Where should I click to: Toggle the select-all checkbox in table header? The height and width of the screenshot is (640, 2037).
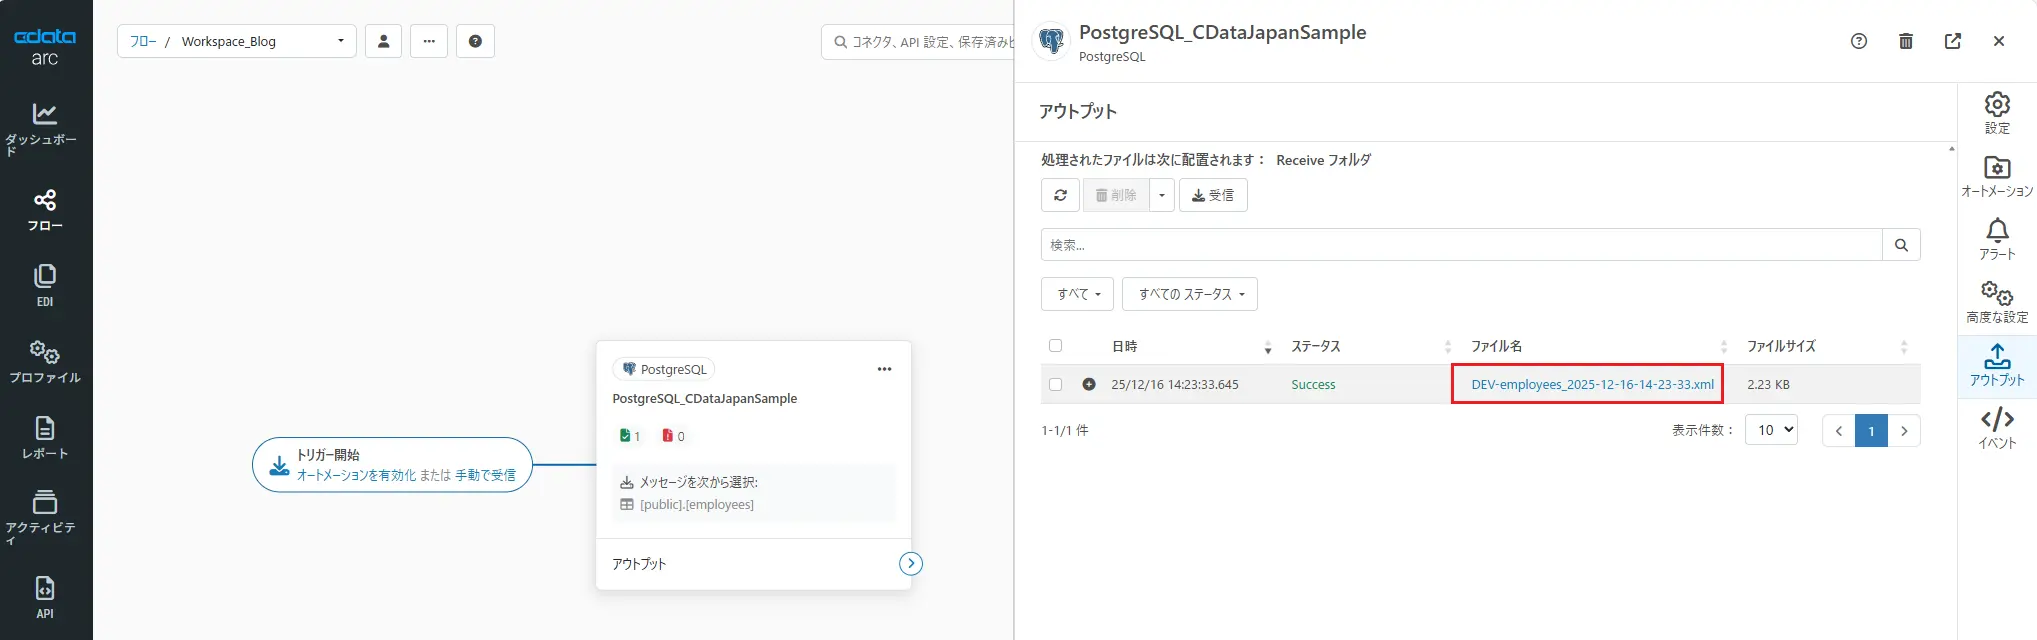pyautogui.click(x=1055, y=346)
